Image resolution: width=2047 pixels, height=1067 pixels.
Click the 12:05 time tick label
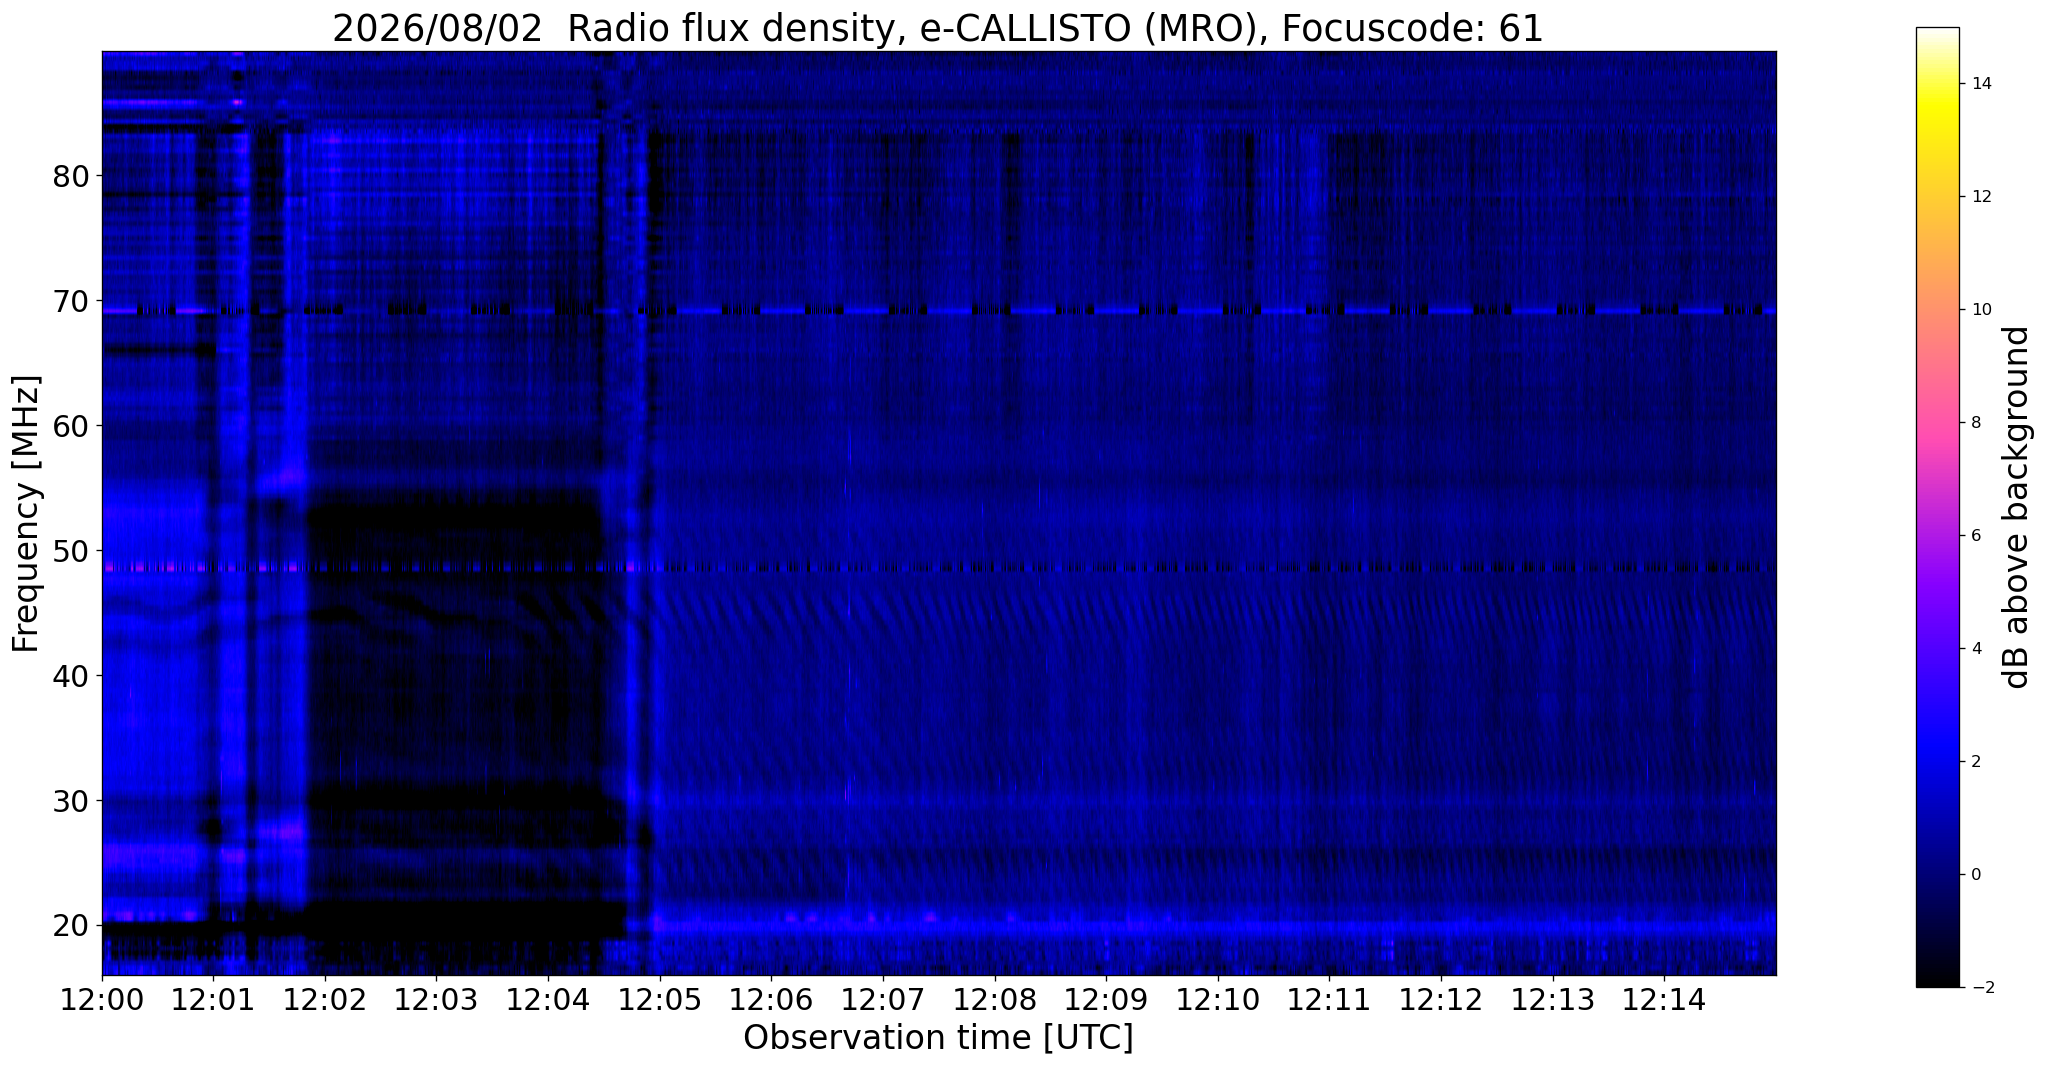point(659,1000)
